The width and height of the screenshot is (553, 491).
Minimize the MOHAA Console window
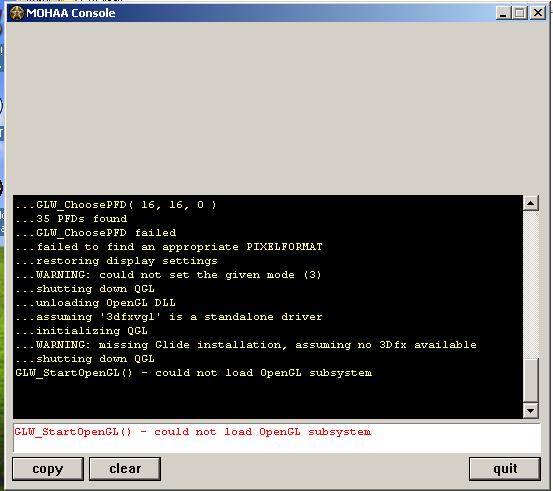click(x=503, y=13)
